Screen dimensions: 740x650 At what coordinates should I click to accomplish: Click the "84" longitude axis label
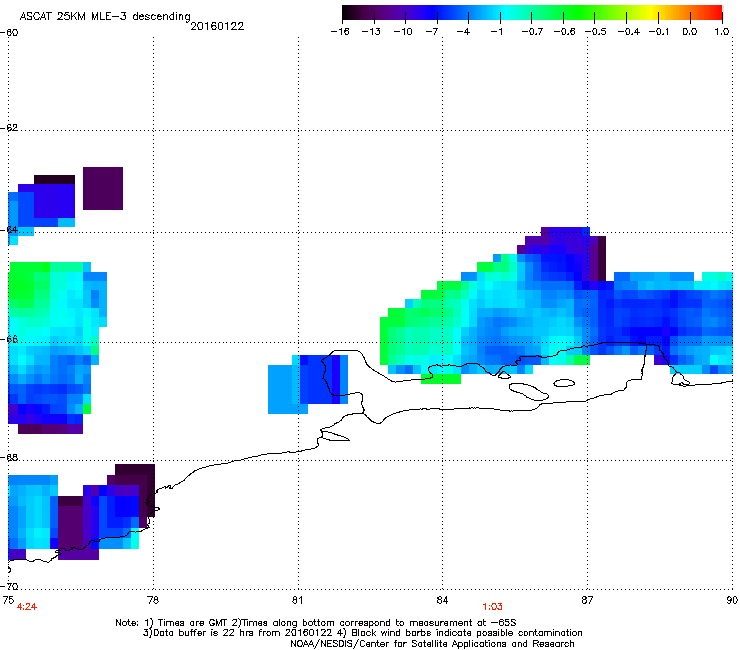click(442, 599)
